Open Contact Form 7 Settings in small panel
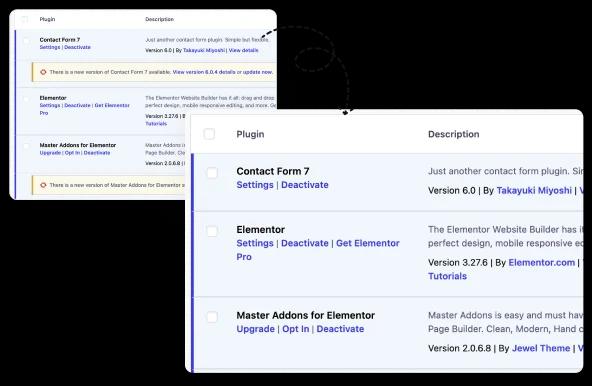 pos(50,47)
